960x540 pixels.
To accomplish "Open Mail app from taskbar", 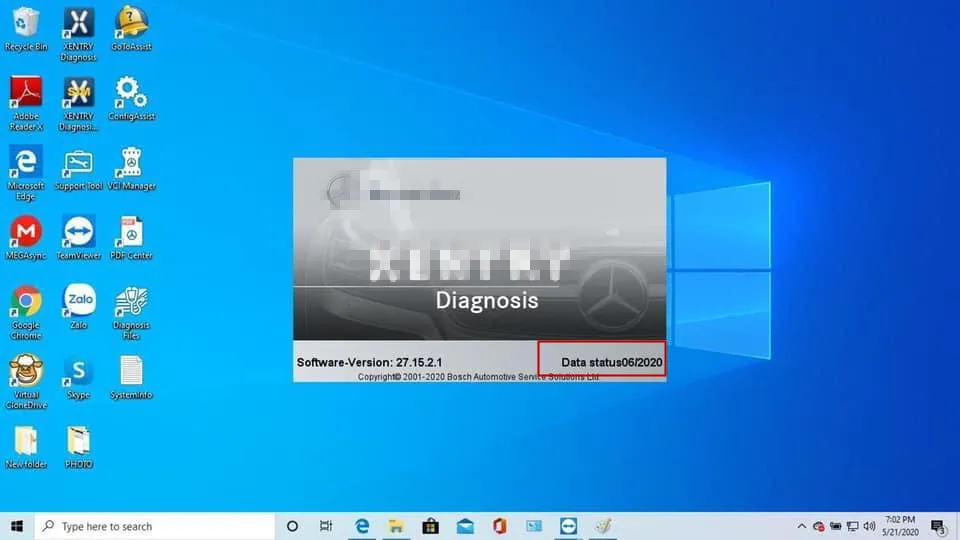I will [x=465, y=526].
